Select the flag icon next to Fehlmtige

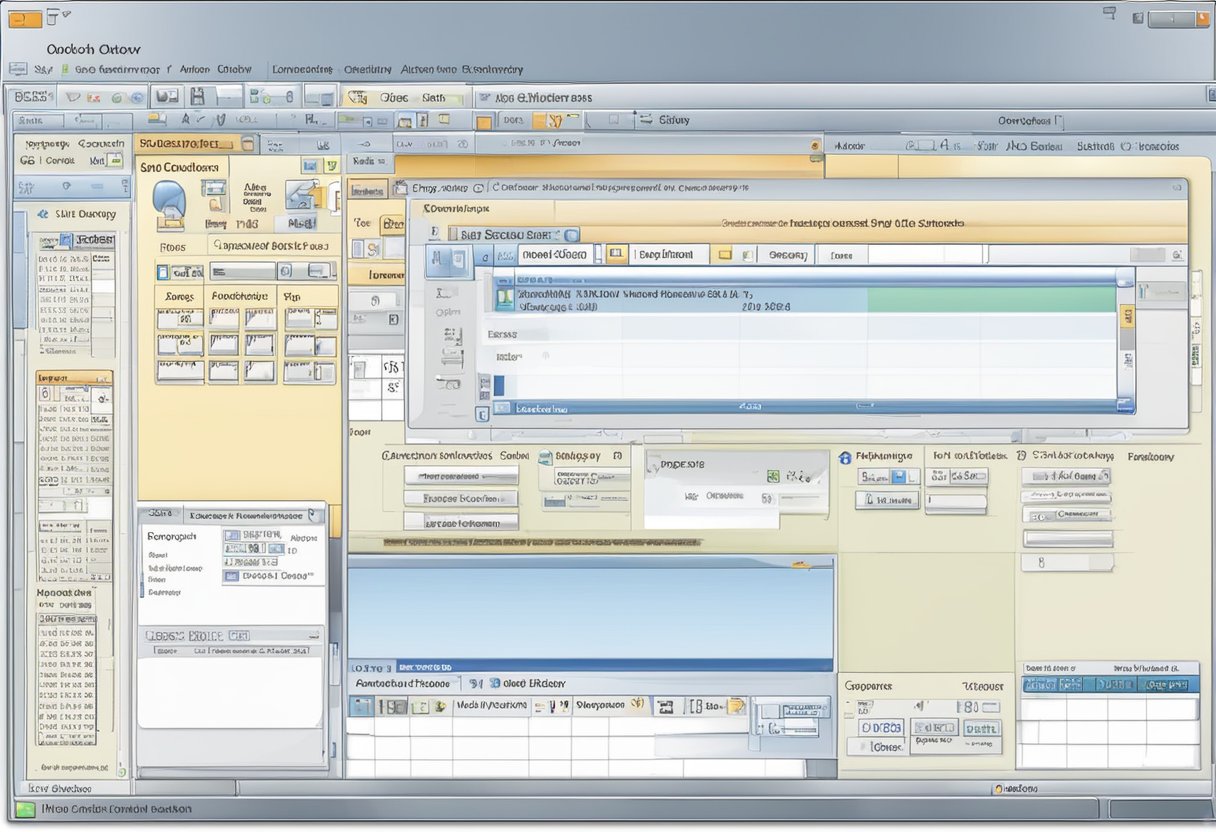tap(847, 456)
